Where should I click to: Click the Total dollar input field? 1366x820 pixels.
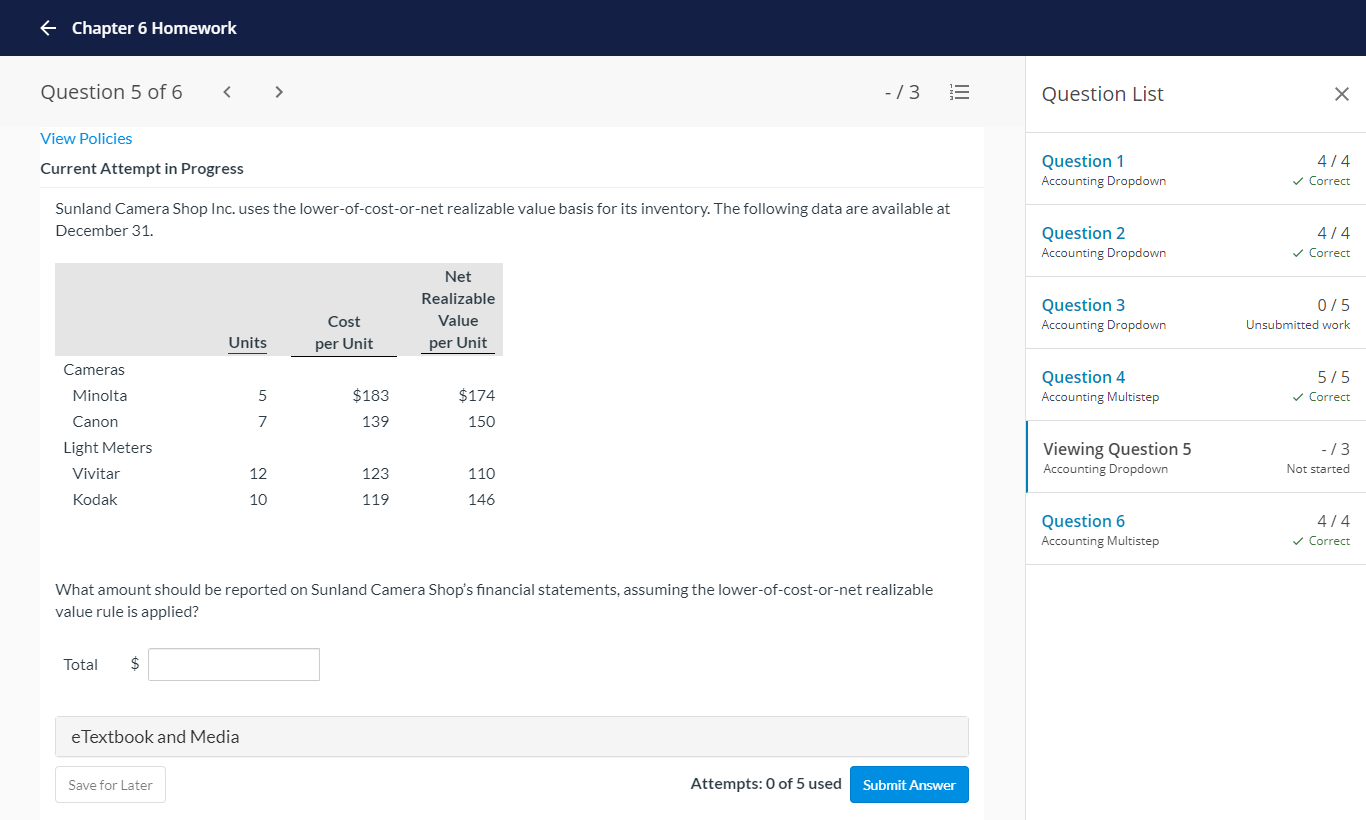(234, 665)
